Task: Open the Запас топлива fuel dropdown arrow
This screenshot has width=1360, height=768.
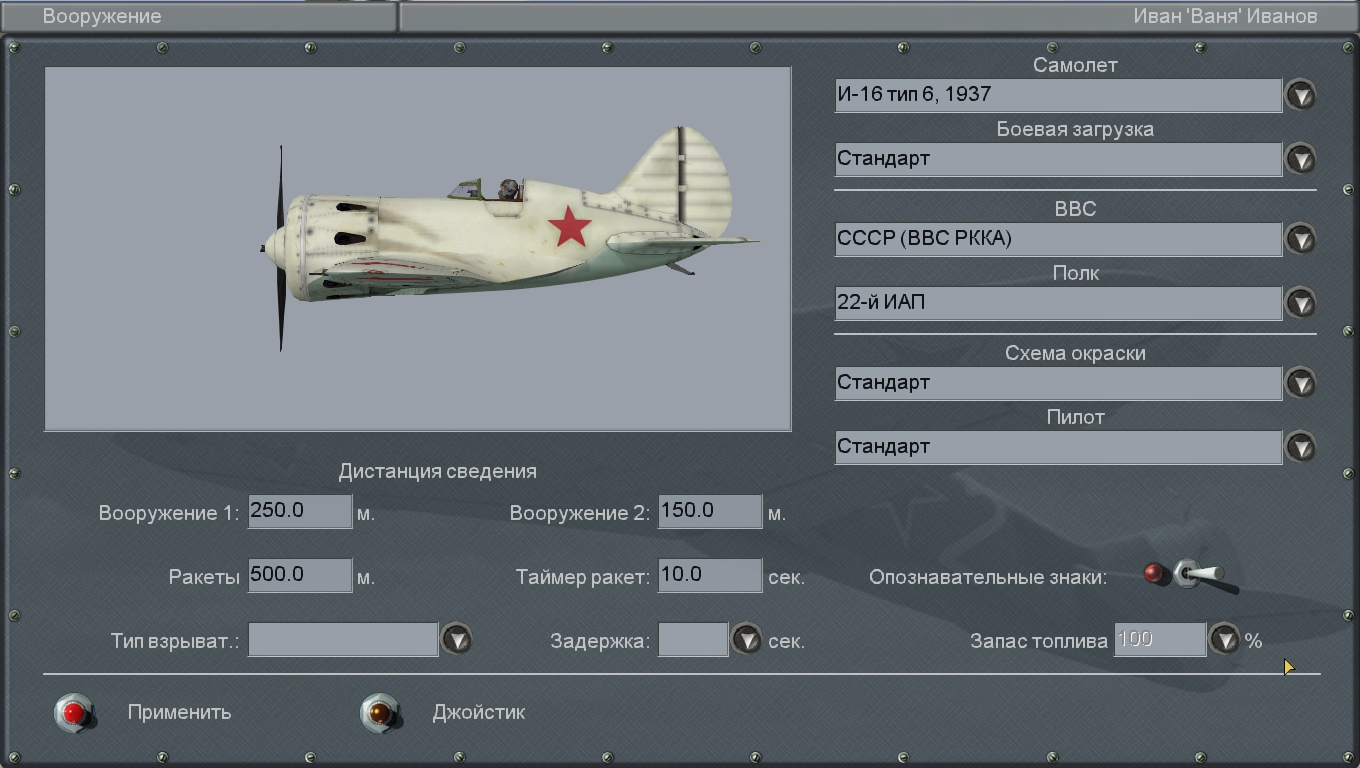Action: tap(1224, 639)
